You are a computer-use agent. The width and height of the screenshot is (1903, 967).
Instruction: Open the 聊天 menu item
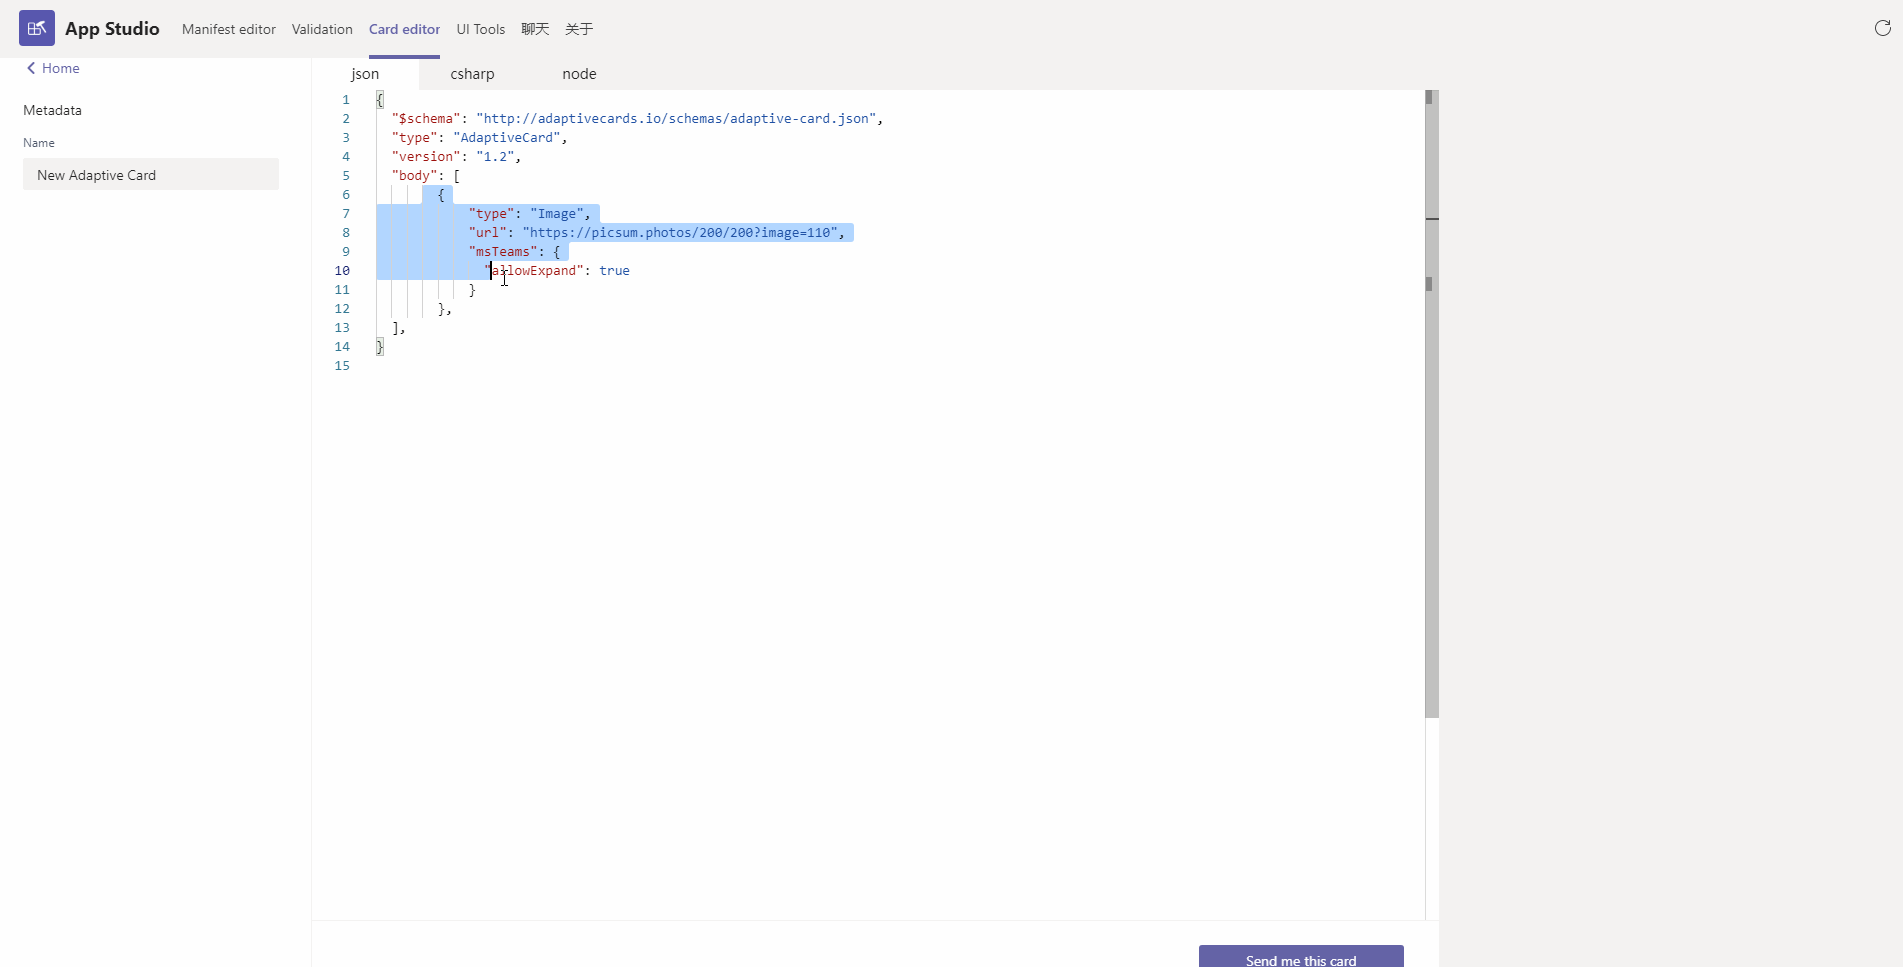pyautogui.click(x=535, y=29)
